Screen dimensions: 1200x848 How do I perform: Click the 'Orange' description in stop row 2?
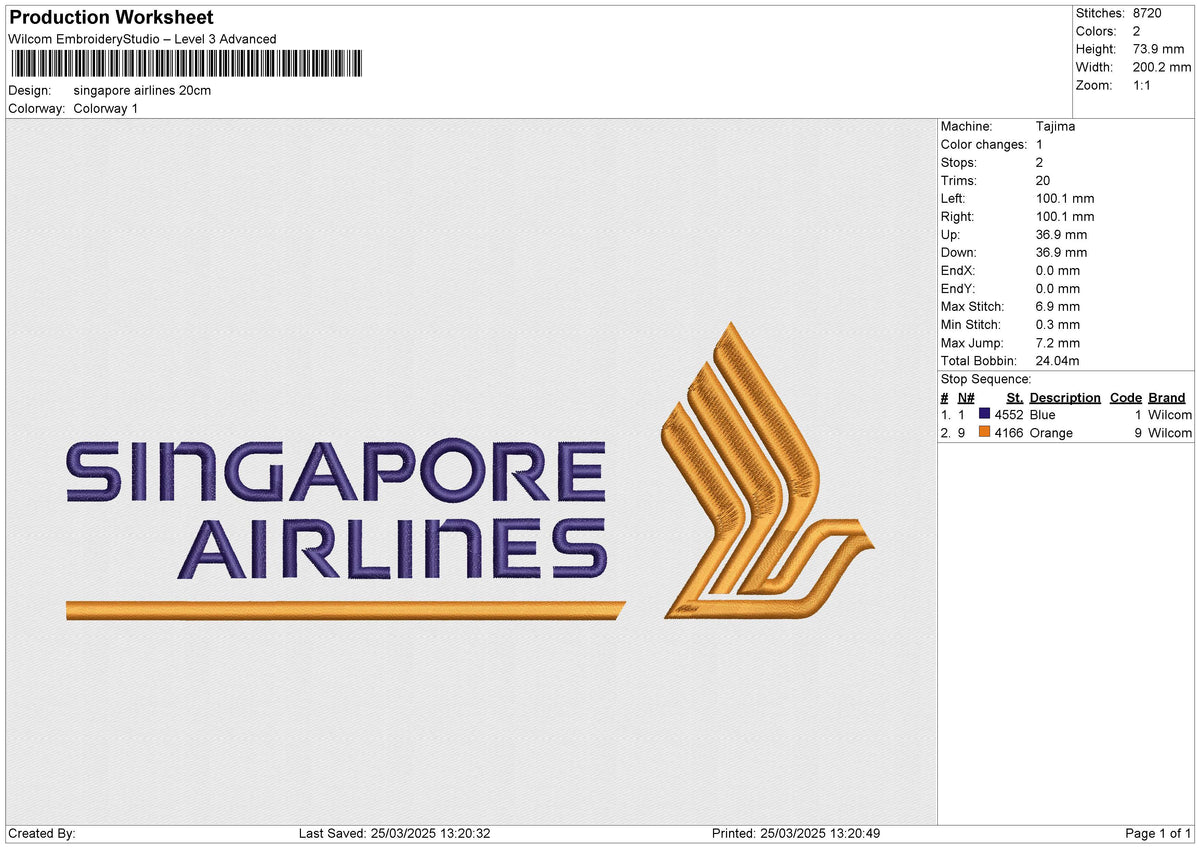[1051, 433]
